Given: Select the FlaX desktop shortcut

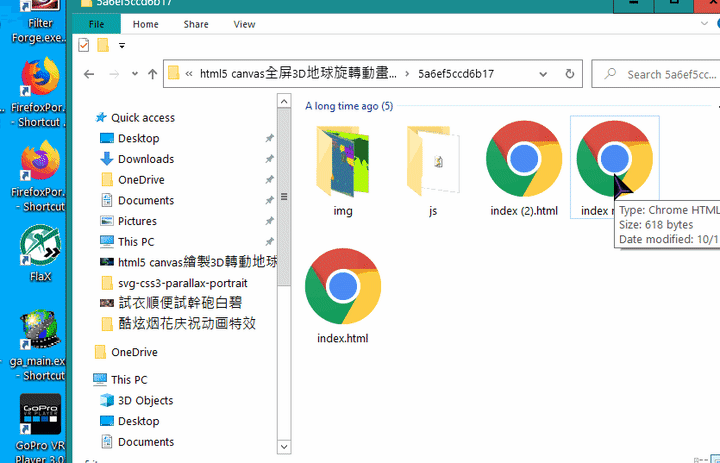Looking at the screenshot, I should coord(40,254).
